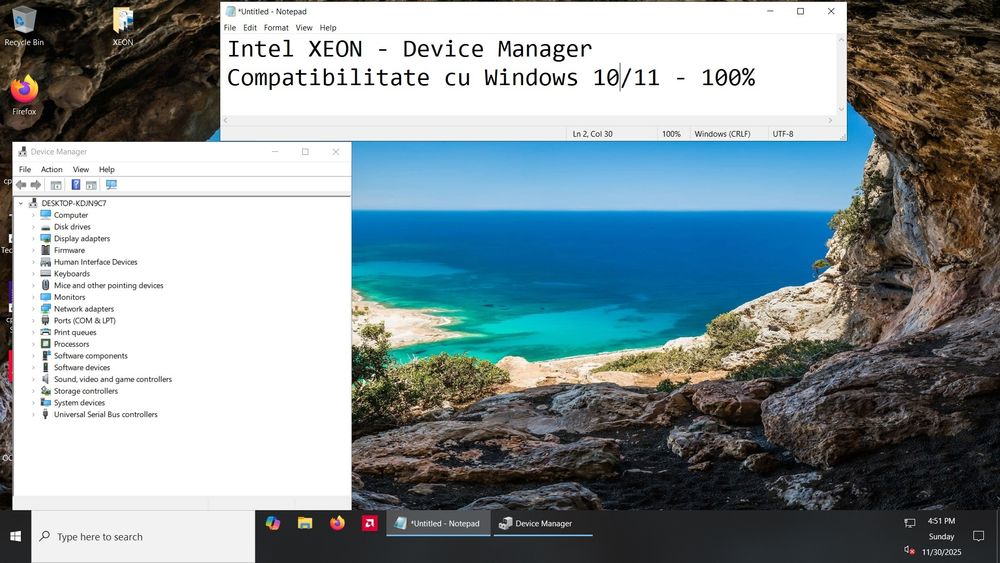Open the blue Help toolbar icon in Device Manager
The height and width of the screenshot is (563, 1000).
point(76,185)
